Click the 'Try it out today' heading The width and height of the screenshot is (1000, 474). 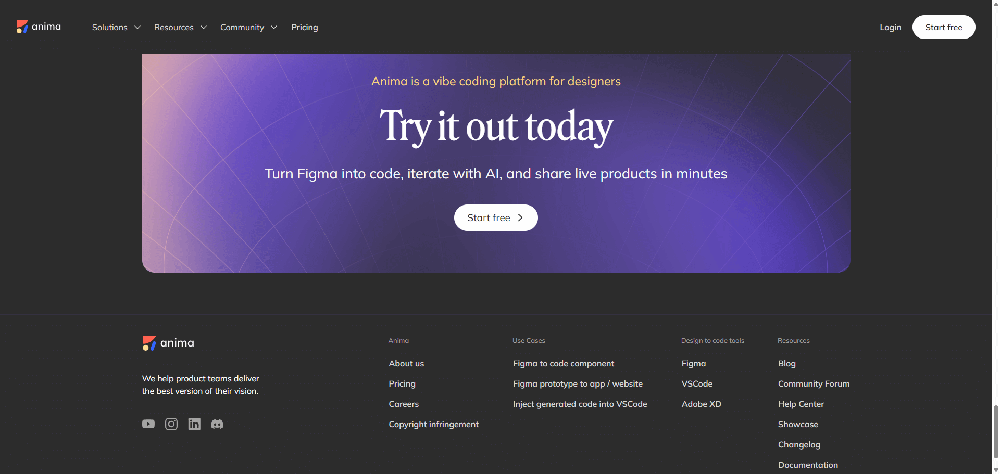pos(496,127)
